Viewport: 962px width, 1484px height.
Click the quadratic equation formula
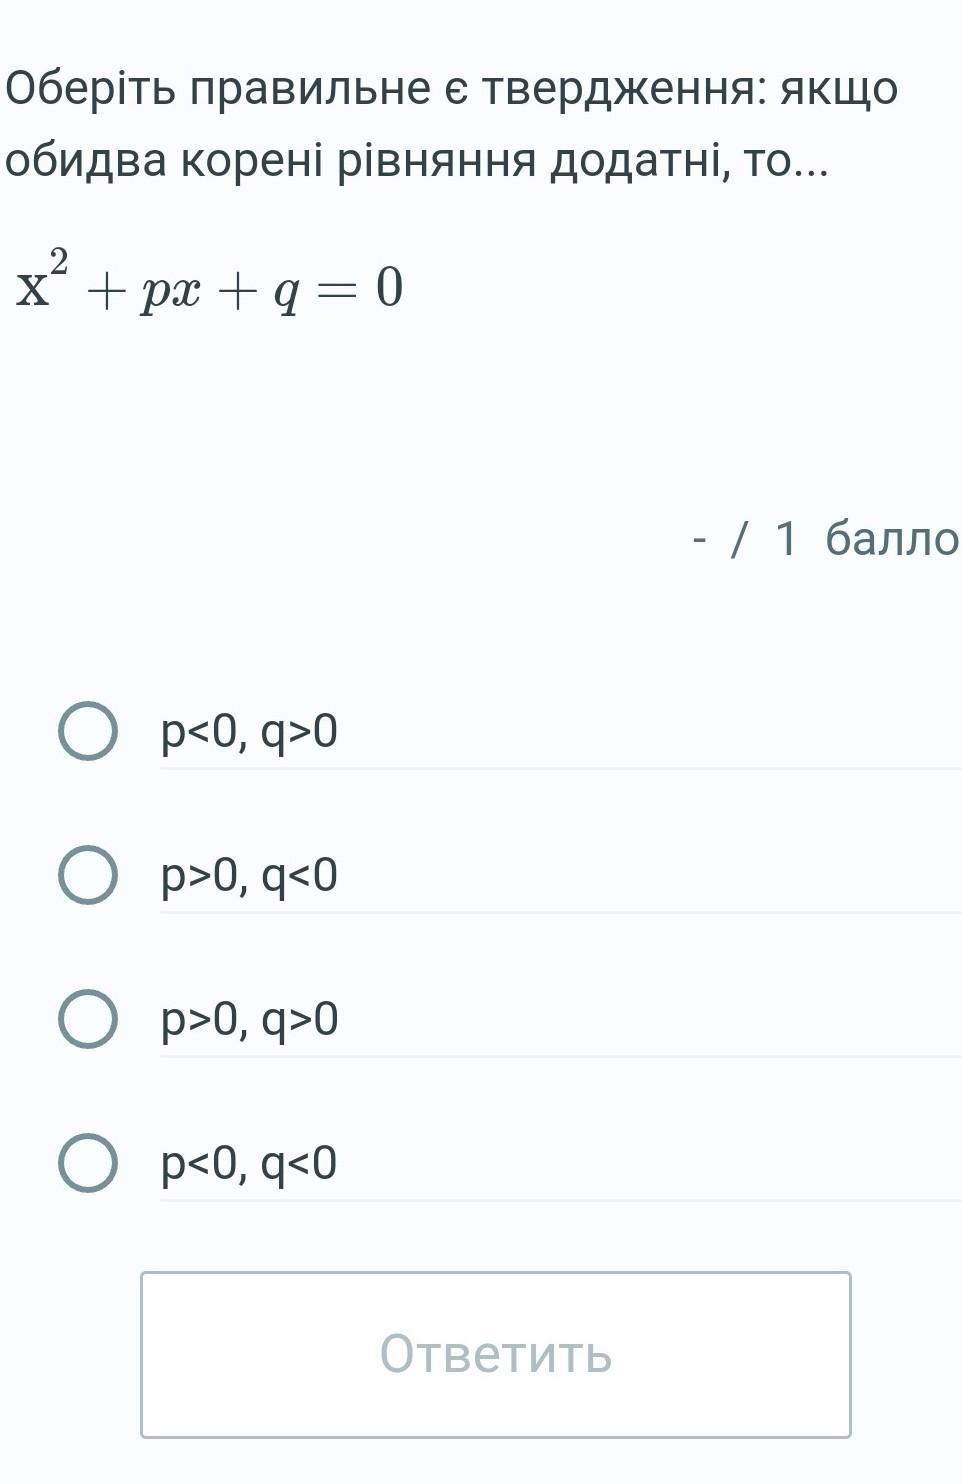pos(210,286)
